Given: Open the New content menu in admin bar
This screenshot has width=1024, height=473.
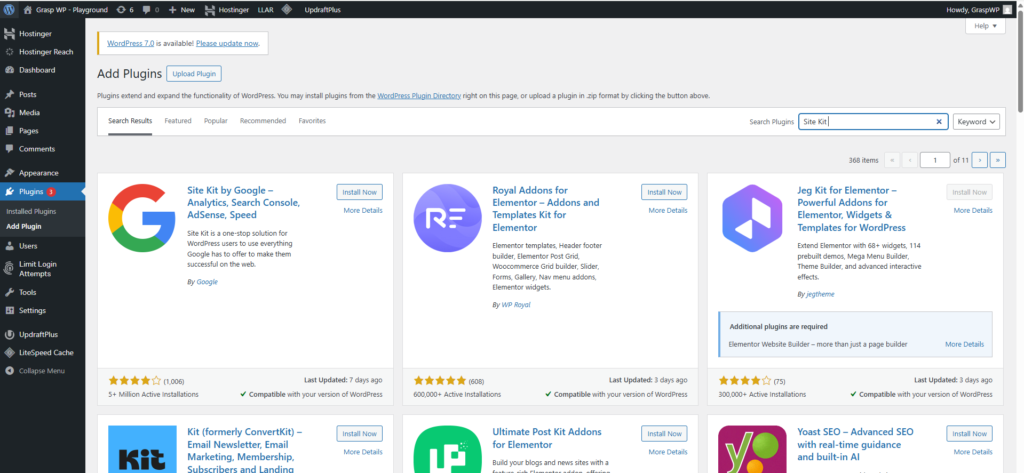Looking at the screenshot, I should click(x=182, y=10).
